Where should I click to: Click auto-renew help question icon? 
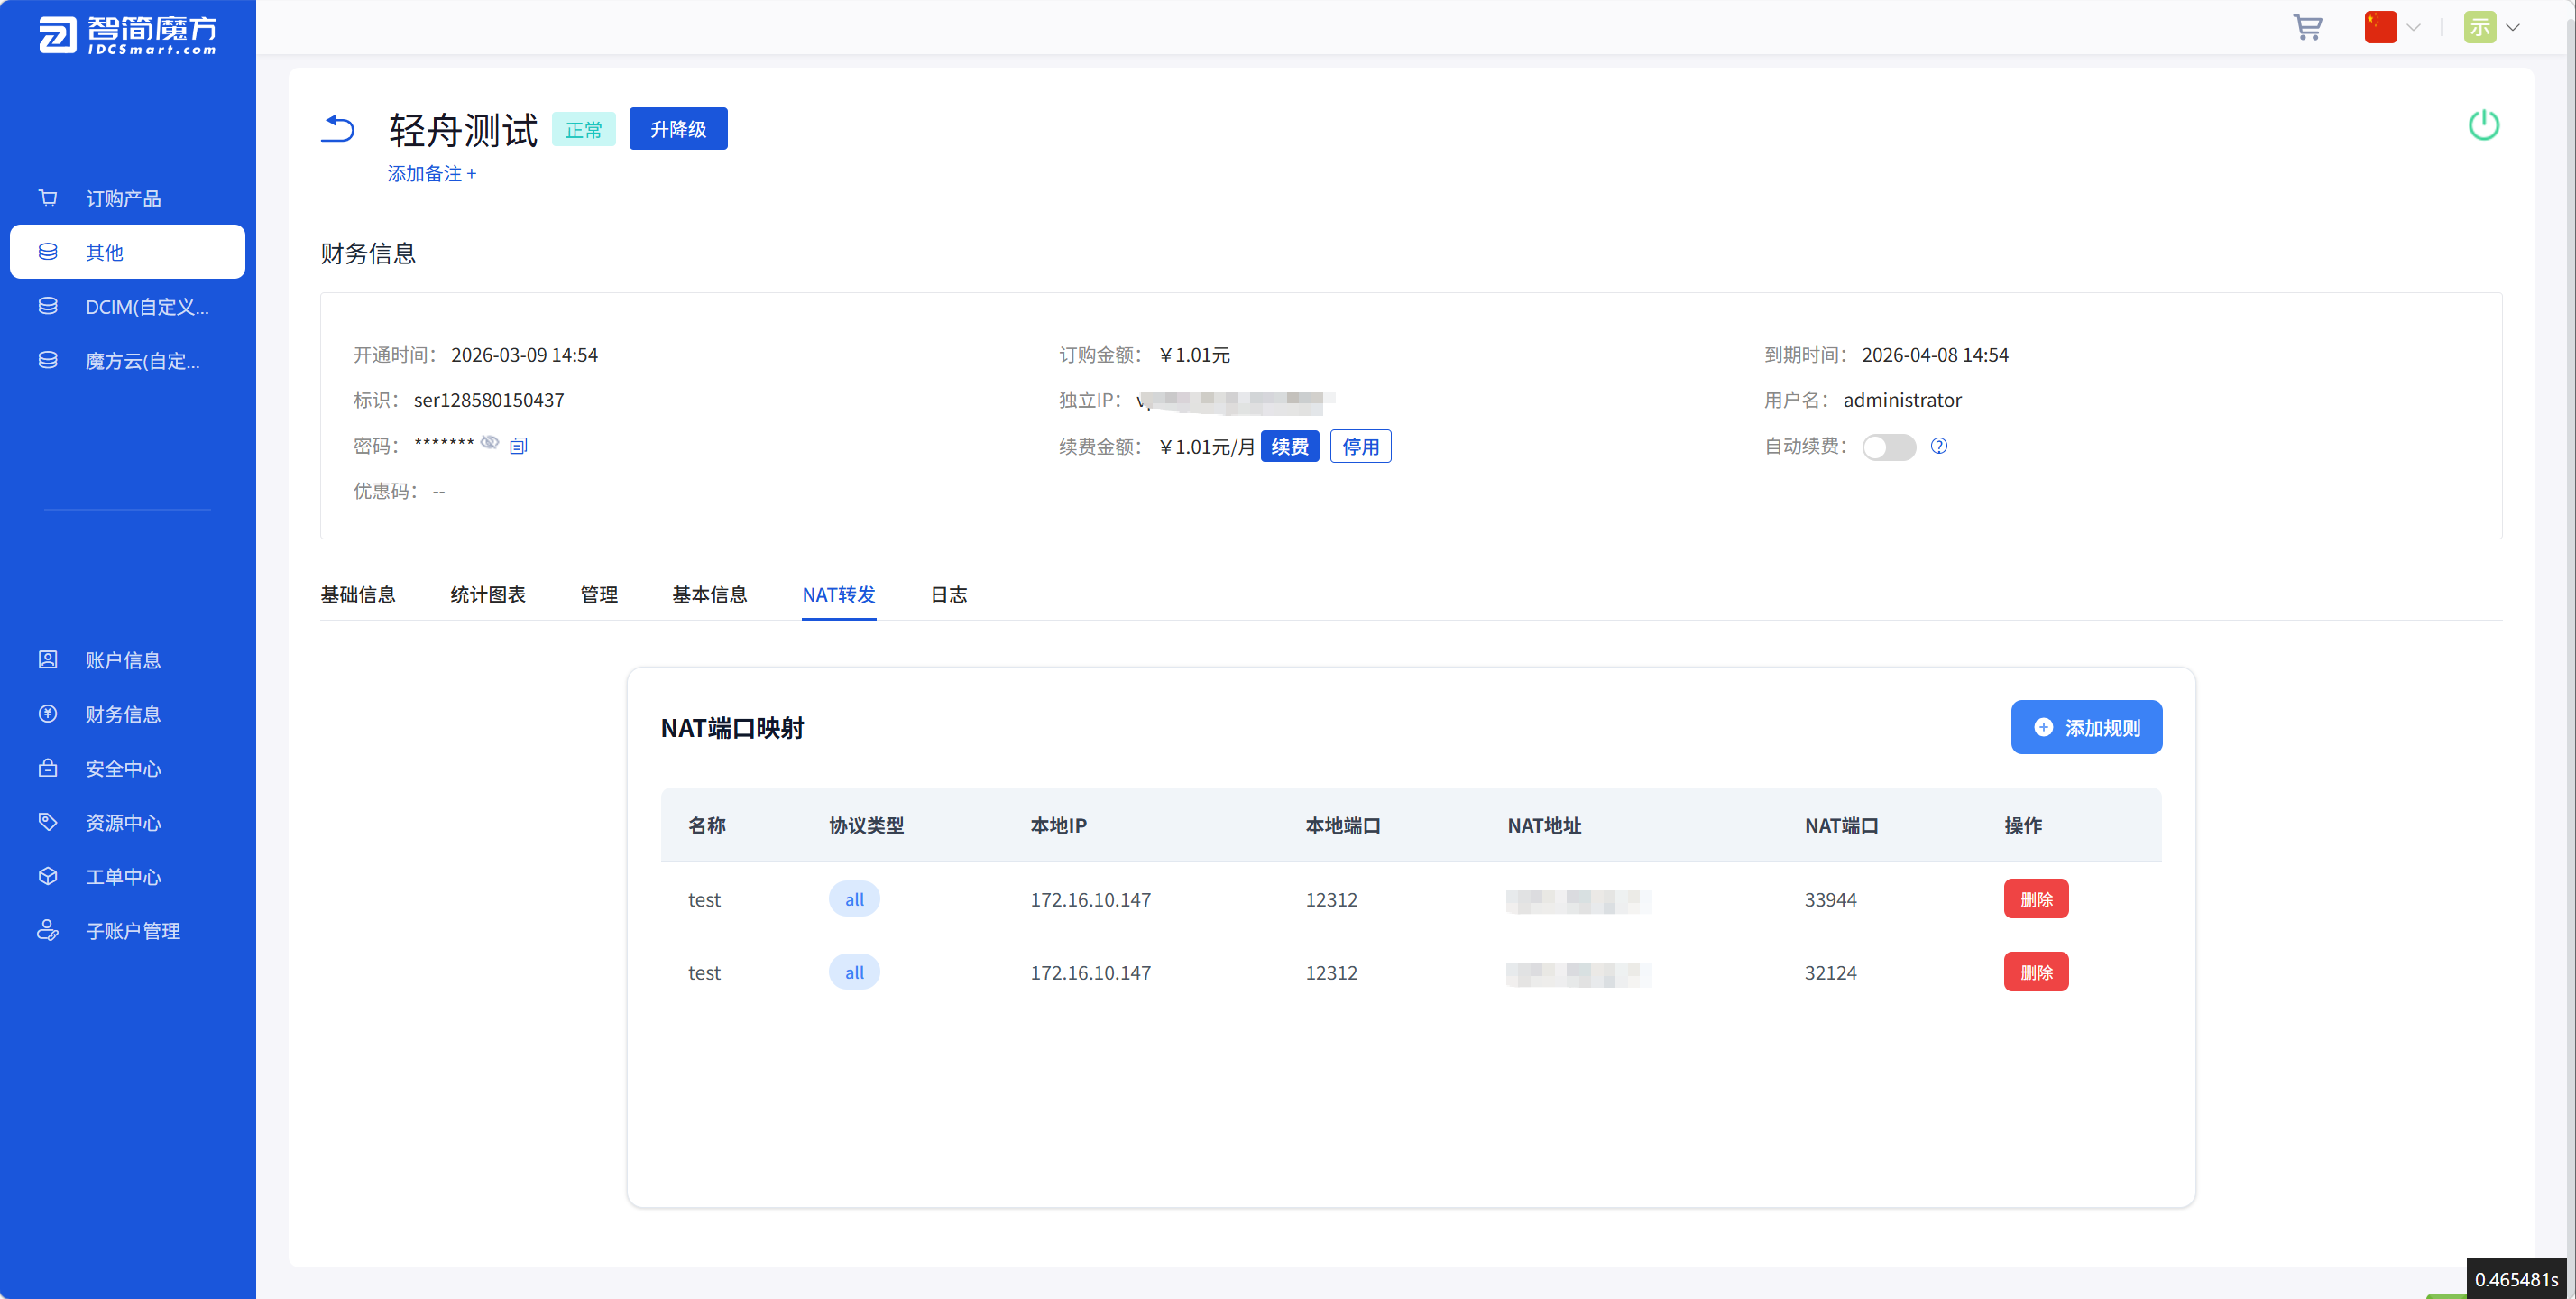[1938, 446]
